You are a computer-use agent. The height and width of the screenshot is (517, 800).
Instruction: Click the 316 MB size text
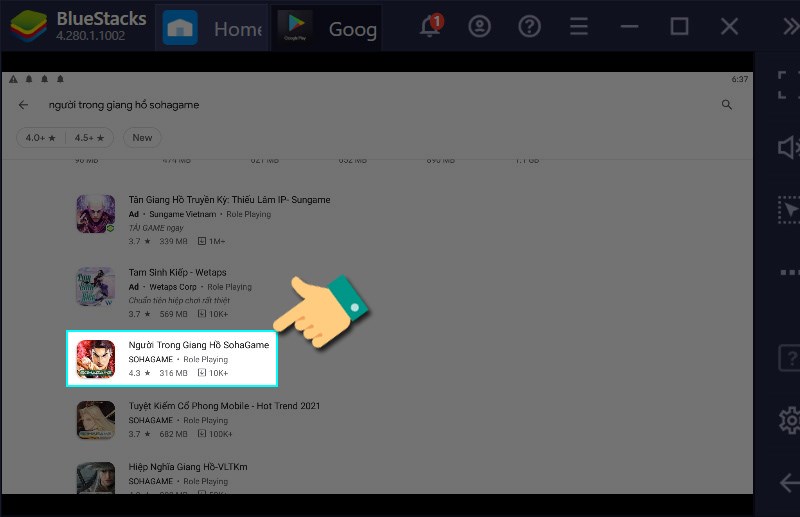173,373
